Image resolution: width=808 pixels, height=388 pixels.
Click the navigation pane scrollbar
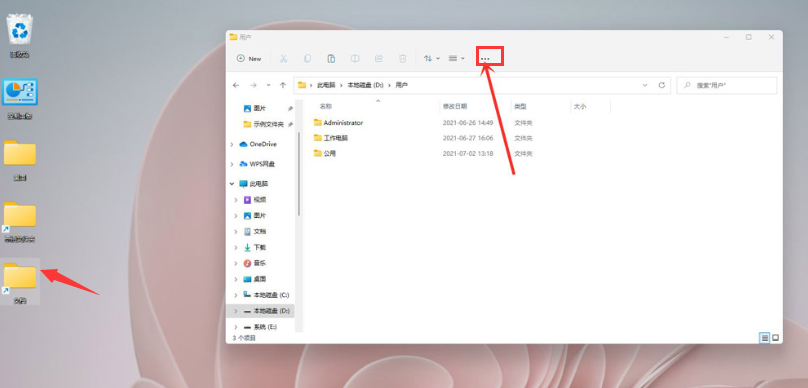[x=298, y=174]
